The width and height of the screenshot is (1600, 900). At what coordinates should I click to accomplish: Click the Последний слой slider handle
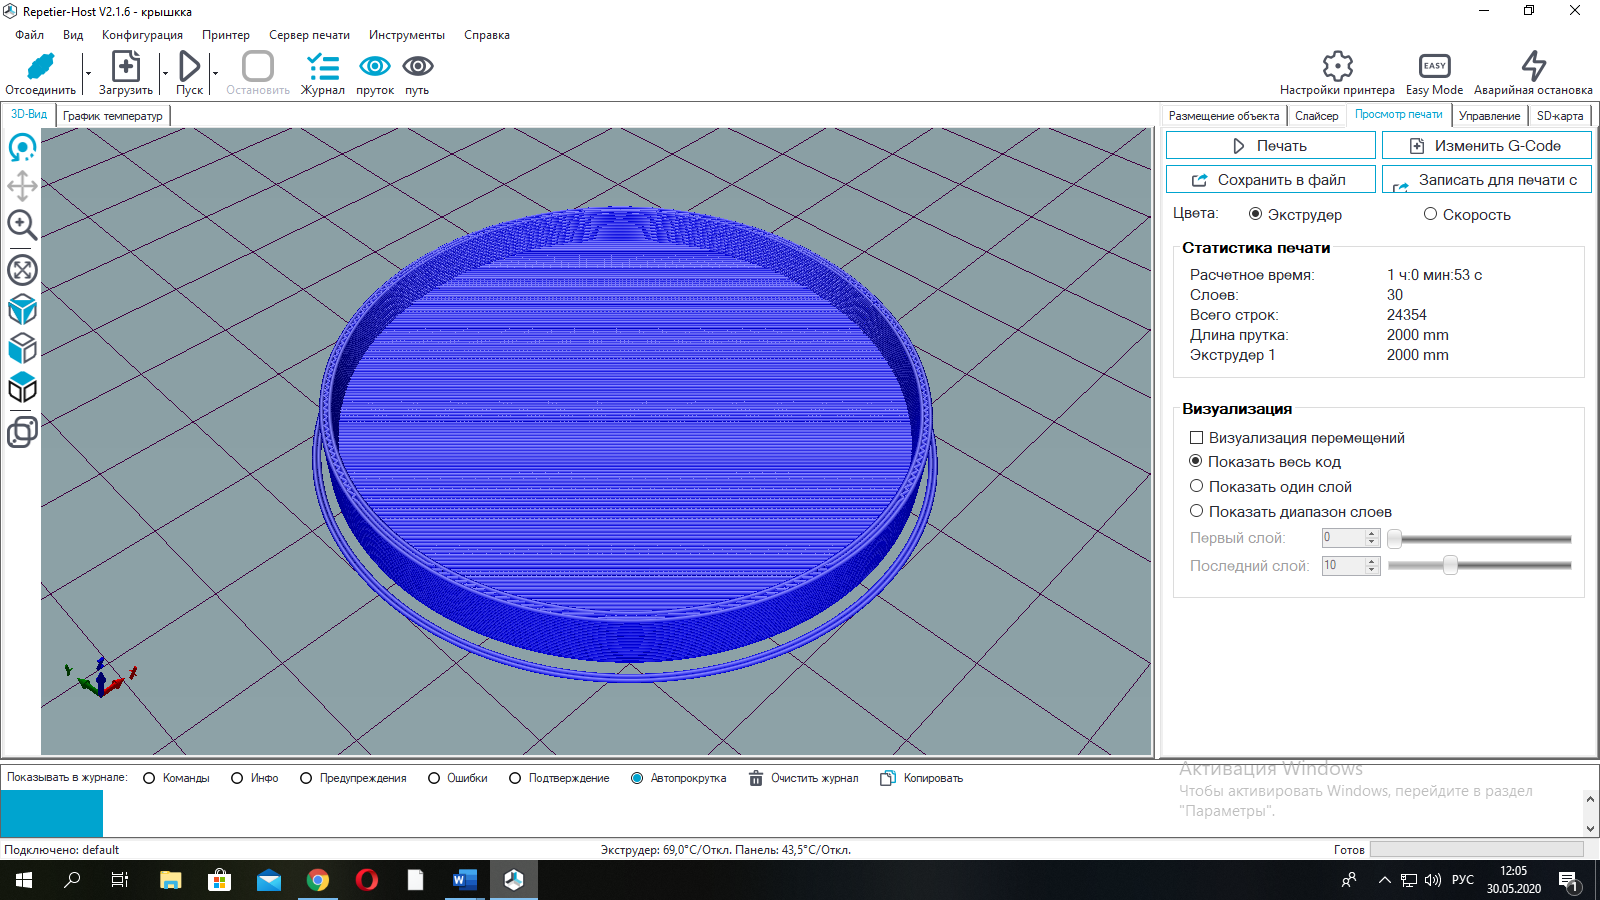pyautogui.click(x=1450, y=566)
